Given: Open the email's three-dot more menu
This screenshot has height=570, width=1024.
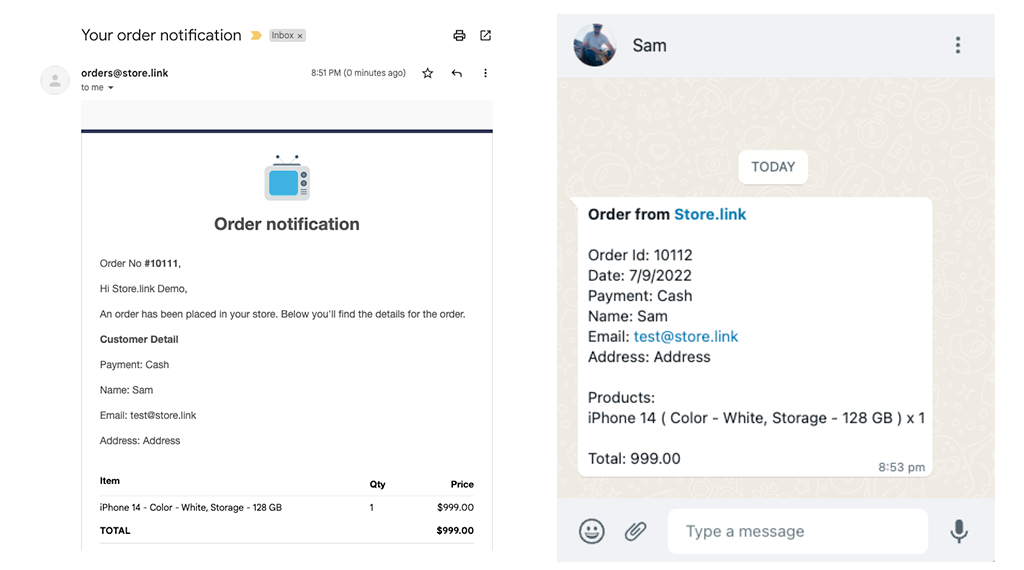Looking at the screenshot, I should 486,73.
